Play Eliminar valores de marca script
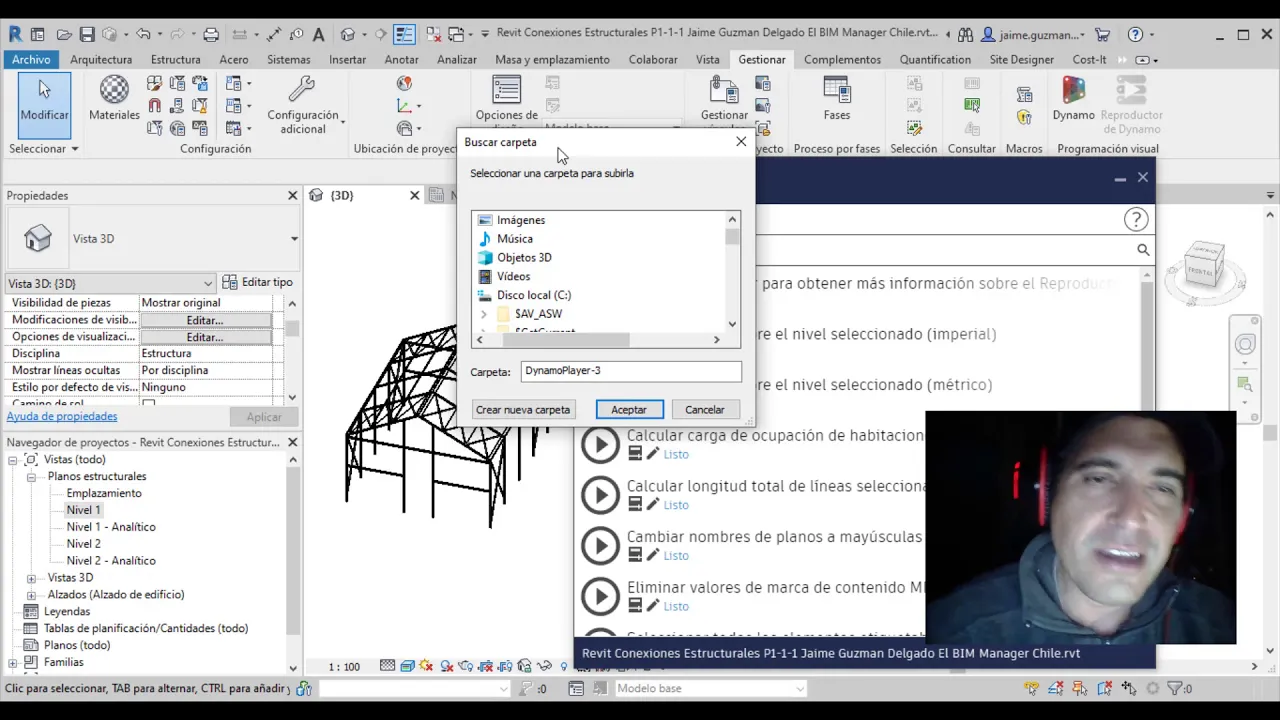The height and width of the screenshot is (720, 1280). (x=601, y=597)
